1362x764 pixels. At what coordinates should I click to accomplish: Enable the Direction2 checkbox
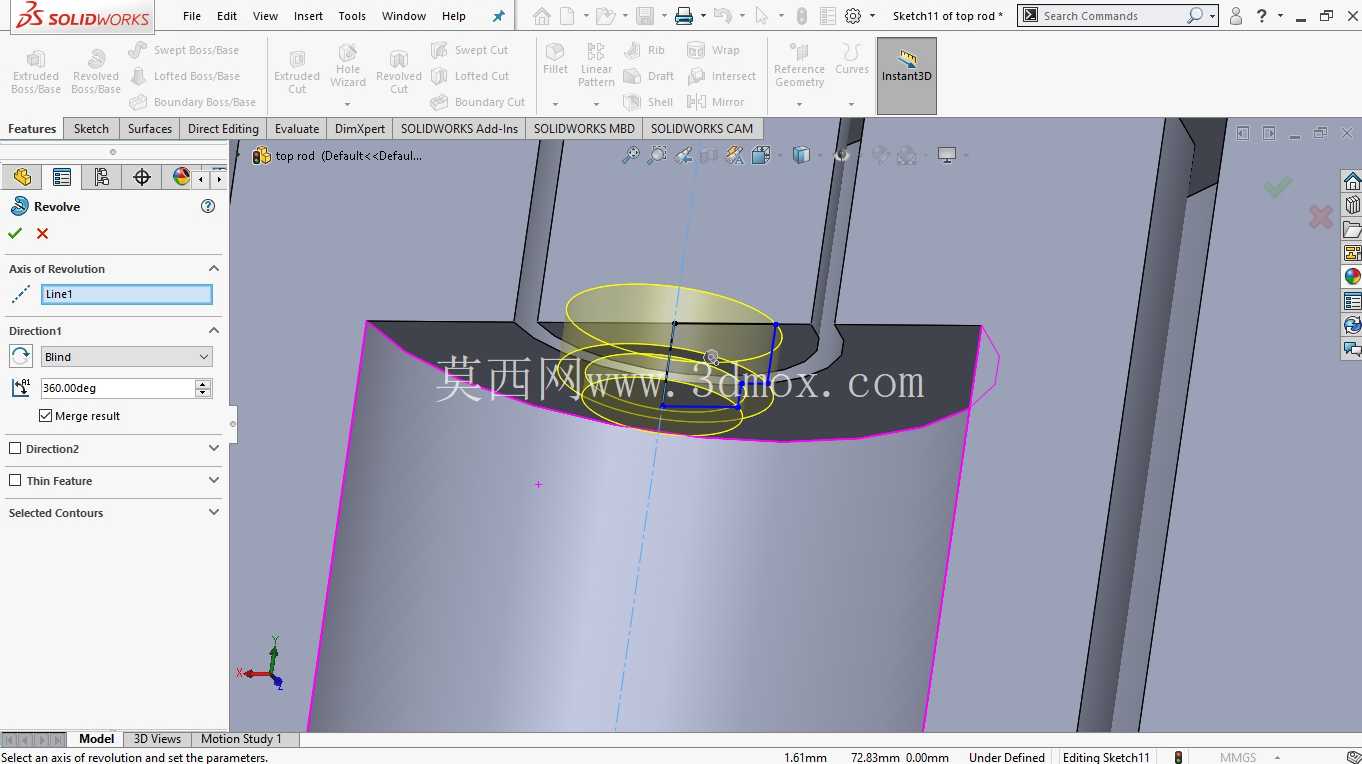(15, 449)
